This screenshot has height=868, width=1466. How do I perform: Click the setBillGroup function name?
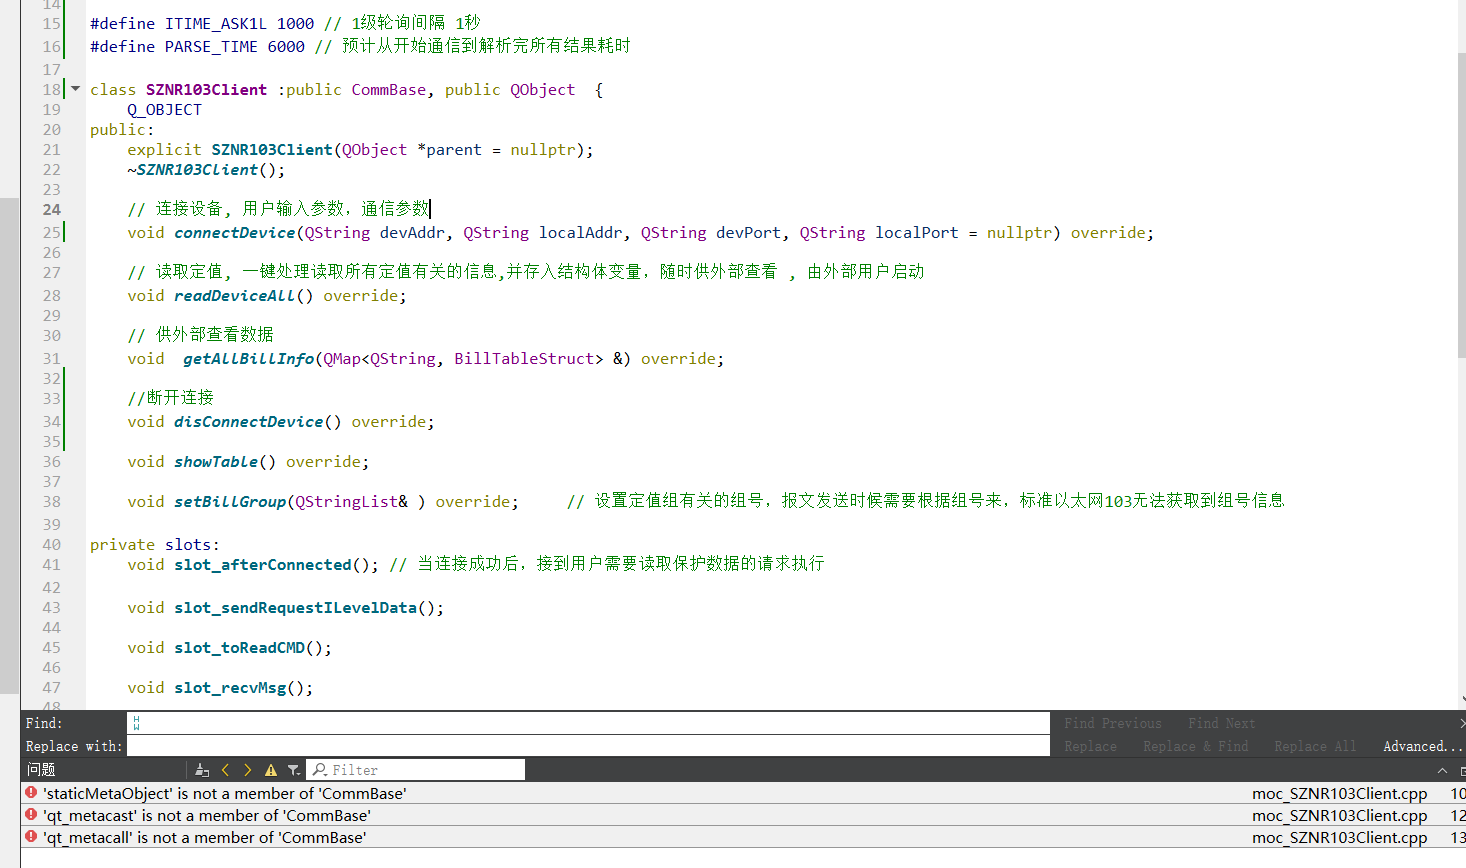230,501
